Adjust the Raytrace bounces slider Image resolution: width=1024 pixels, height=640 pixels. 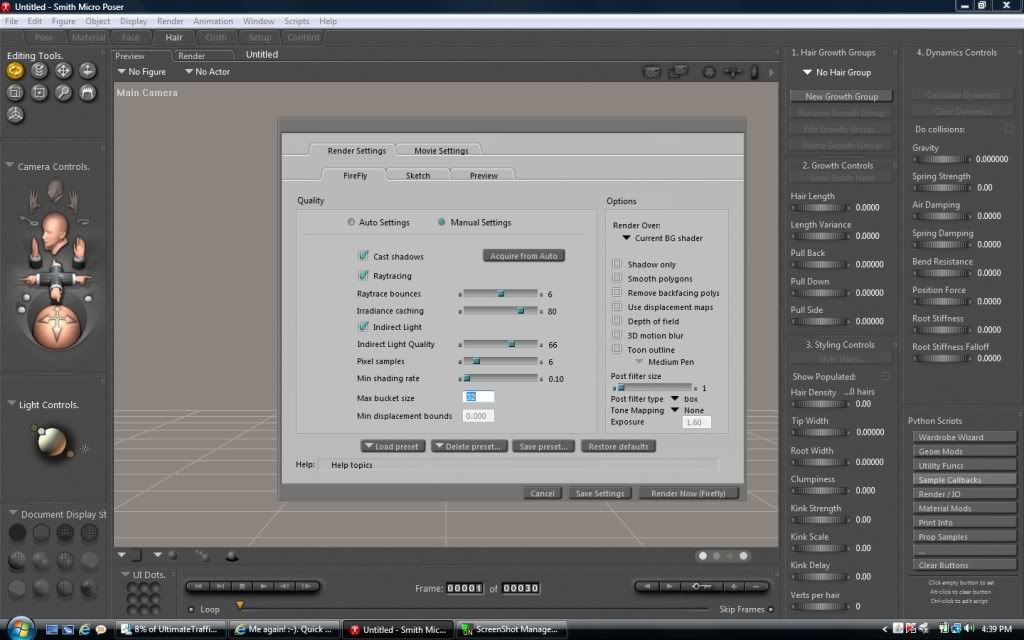[500, 294]
